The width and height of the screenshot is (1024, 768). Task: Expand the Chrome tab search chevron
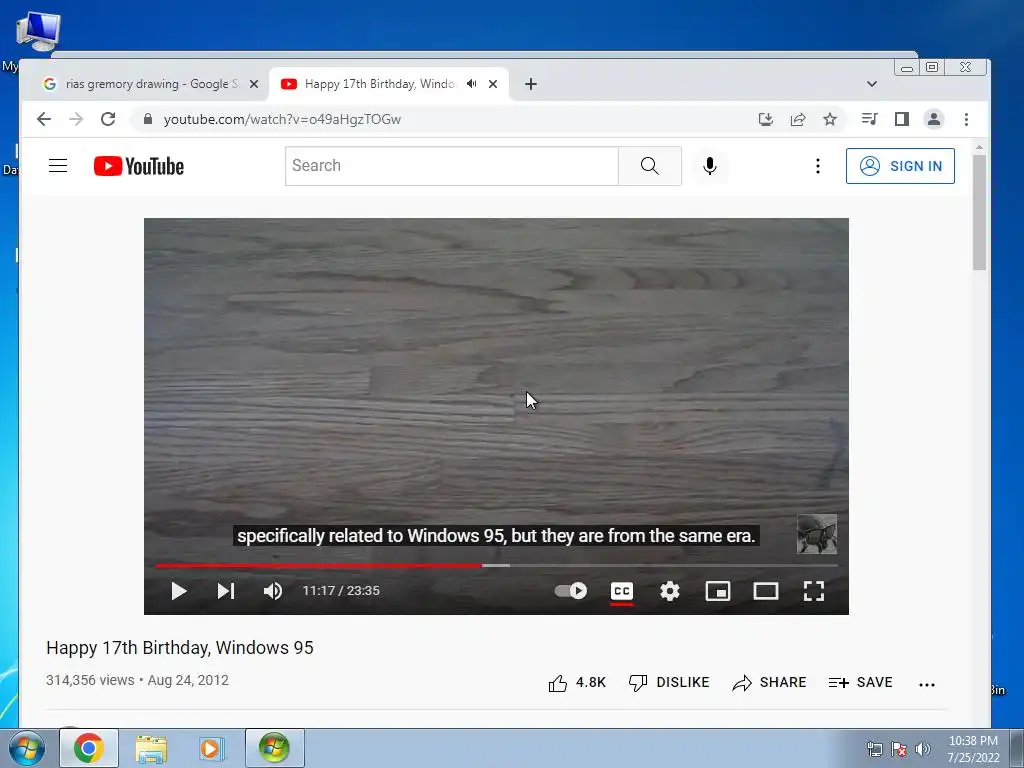click(x=871, y=84)
